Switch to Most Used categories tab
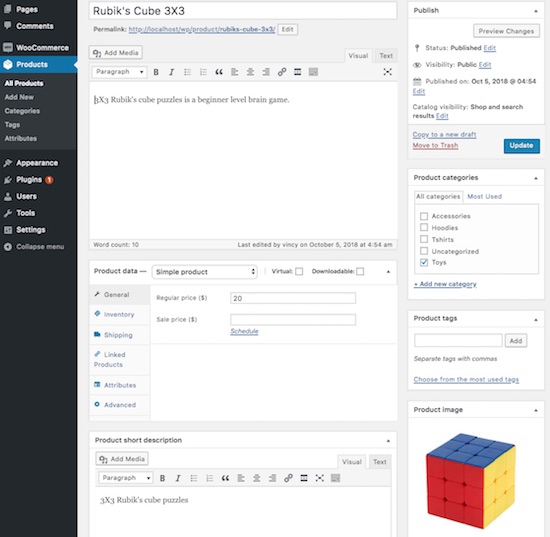 [x=484, y=196]
